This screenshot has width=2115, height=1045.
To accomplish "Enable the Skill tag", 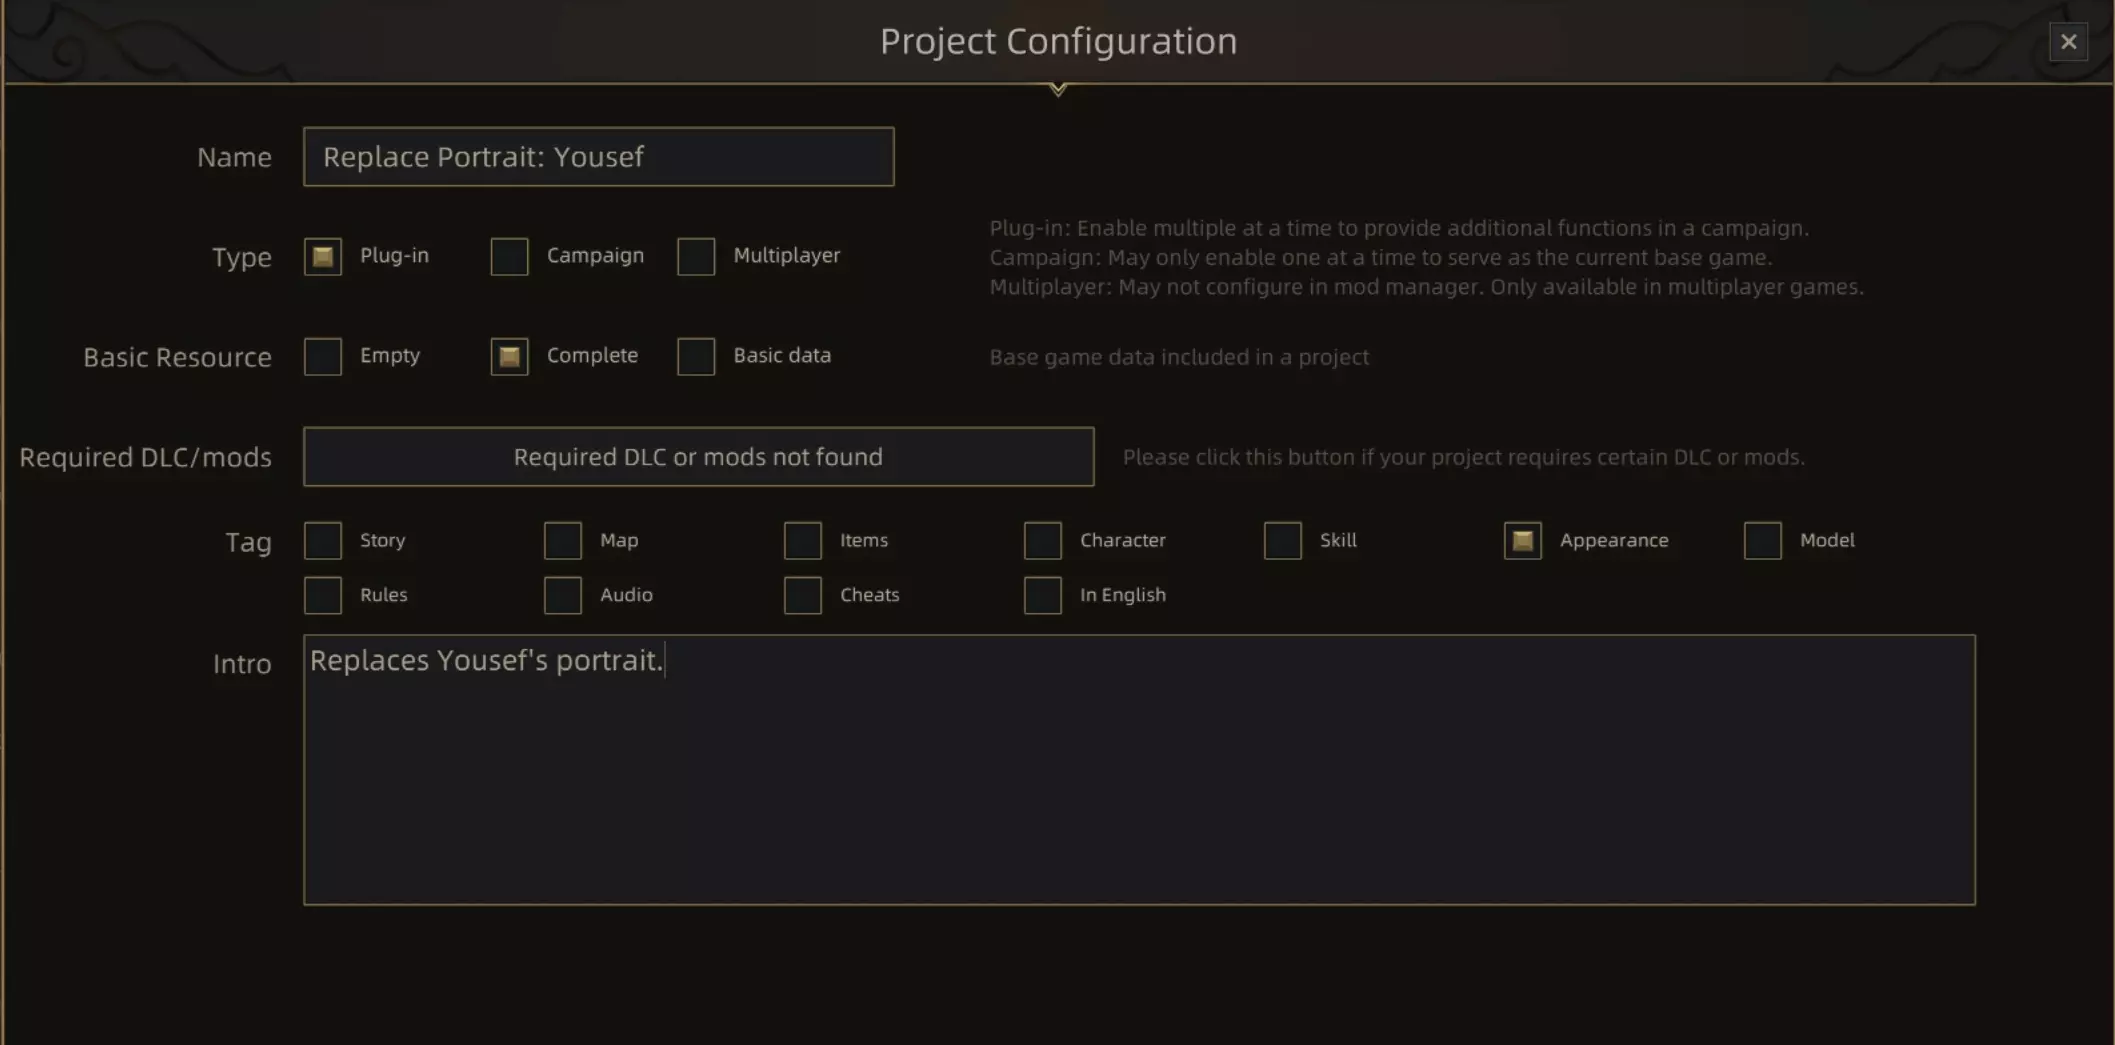I will tap(1283, 541).
